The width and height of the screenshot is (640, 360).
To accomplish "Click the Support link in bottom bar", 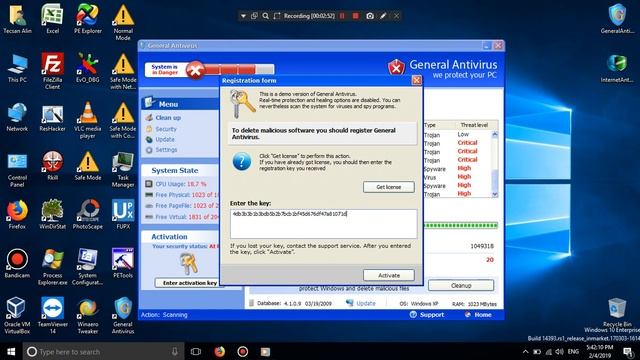I will tap(427, 315).
